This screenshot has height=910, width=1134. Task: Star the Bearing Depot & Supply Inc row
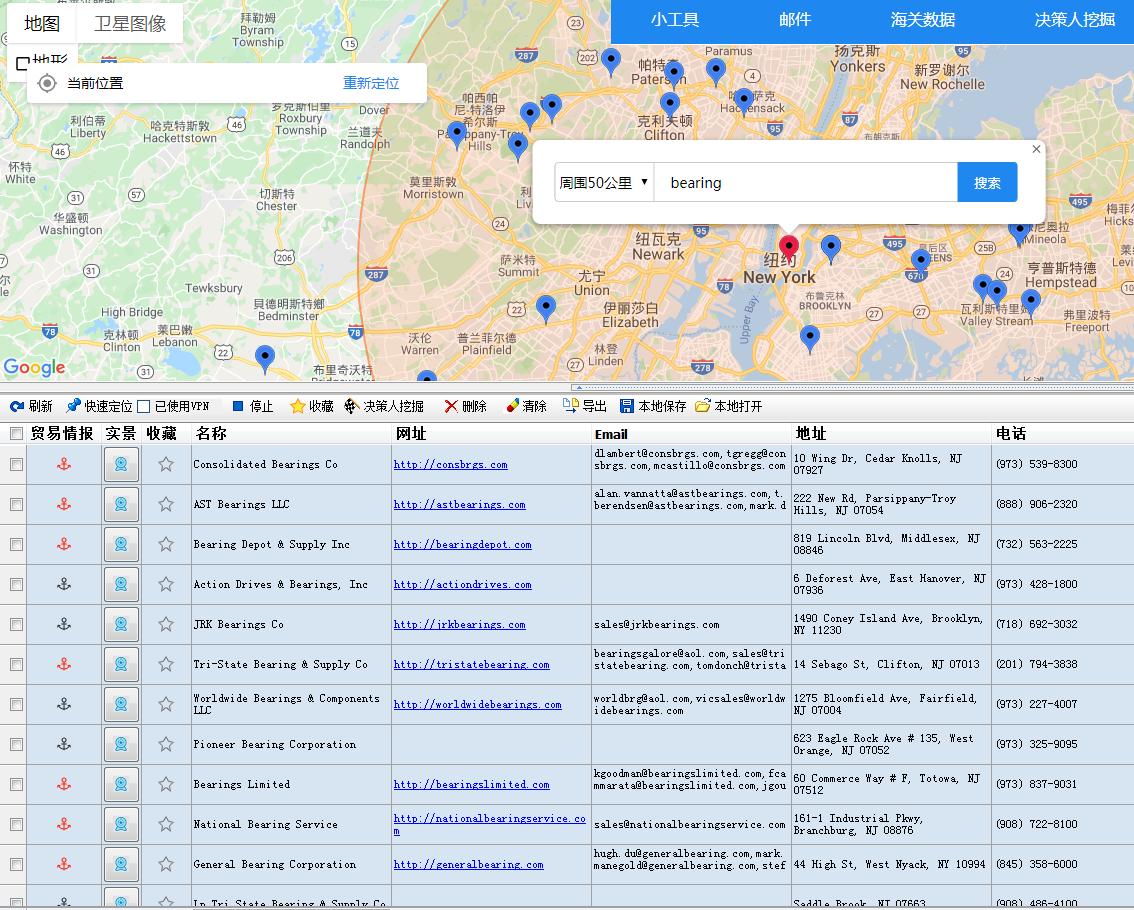tap(166, 544)
